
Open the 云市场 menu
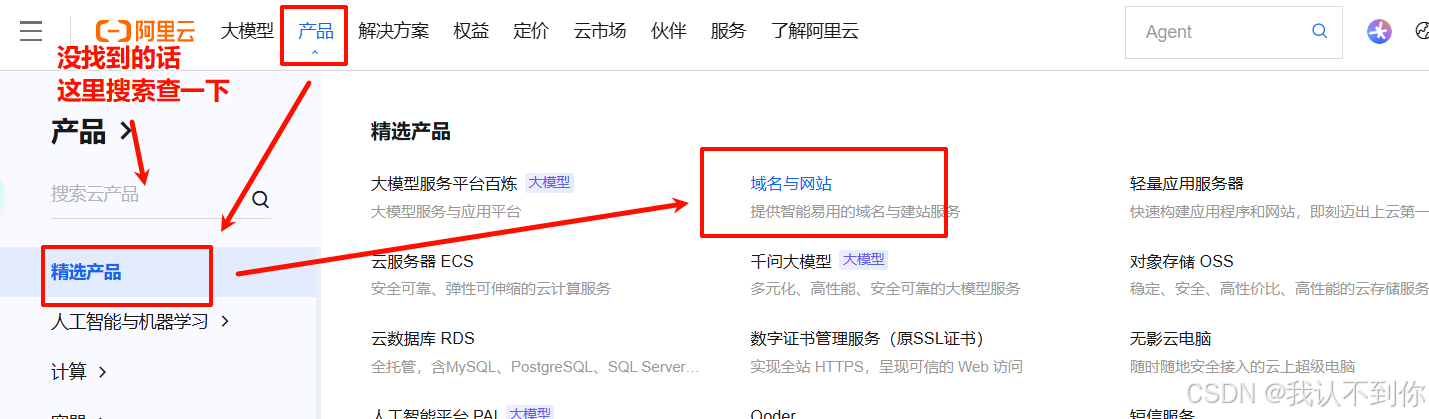(600, 30)
